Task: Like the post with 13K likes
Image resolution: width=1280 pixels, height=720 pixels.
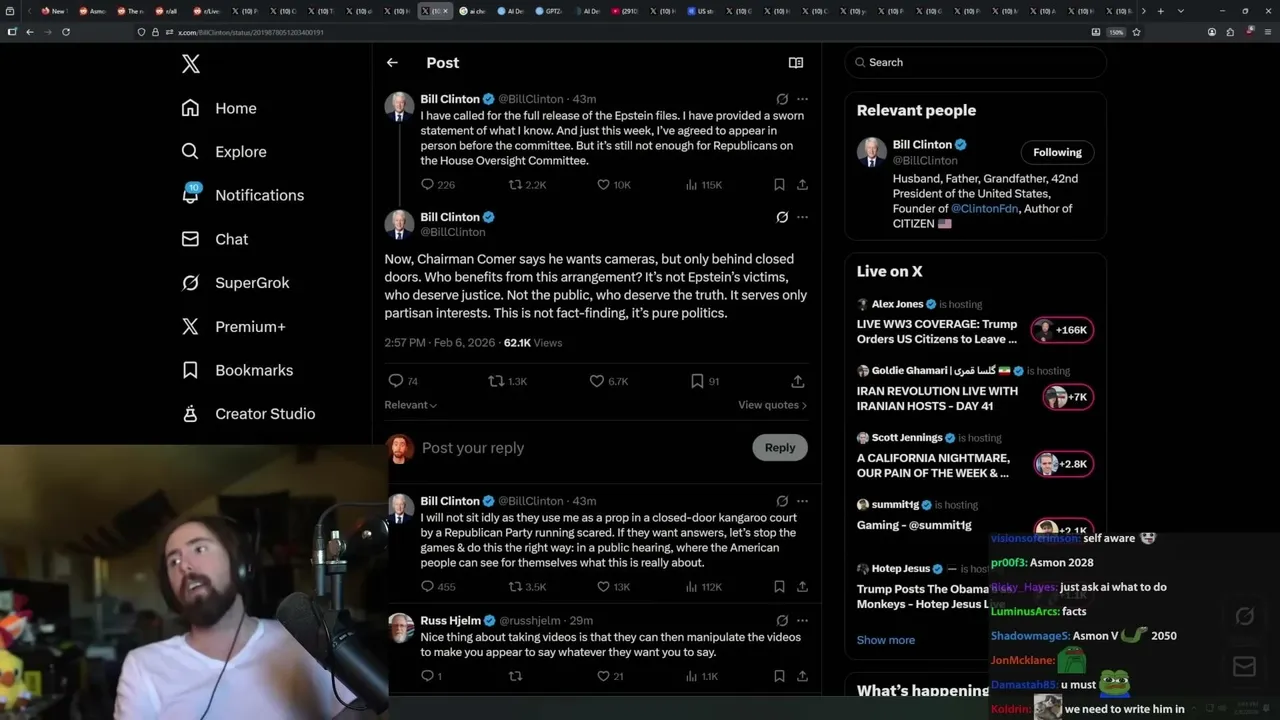Action: click(x=613, y=587)
